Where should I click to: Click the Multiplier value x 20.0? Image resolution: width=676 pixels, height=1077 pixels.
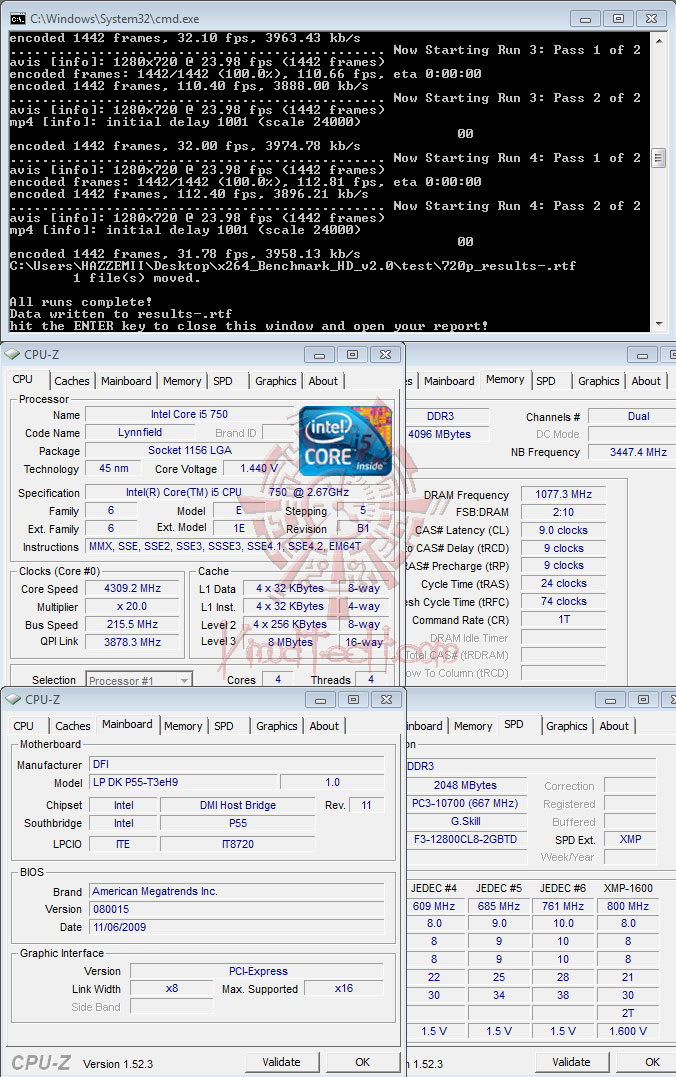tap(133, 606)
